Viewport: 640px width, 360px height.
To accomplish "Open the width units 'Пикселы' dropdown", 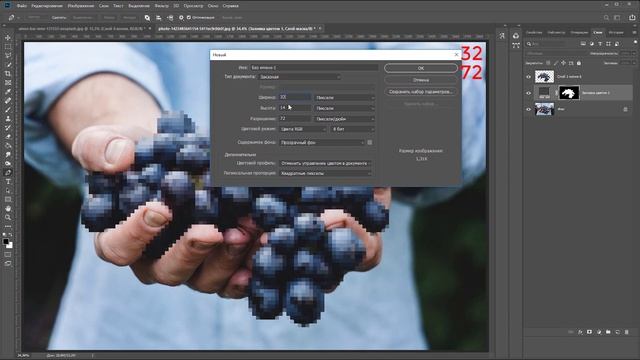I will [344, 98].
